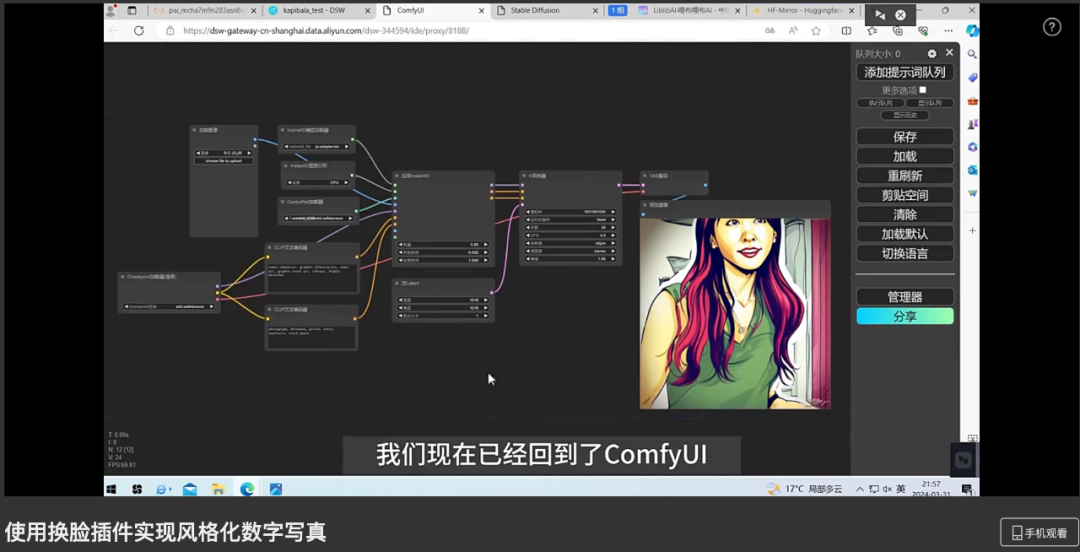Click the generated preview image
Viewport: 1080px width, 552px height.
pyautogui.click(x=735, y=314)
